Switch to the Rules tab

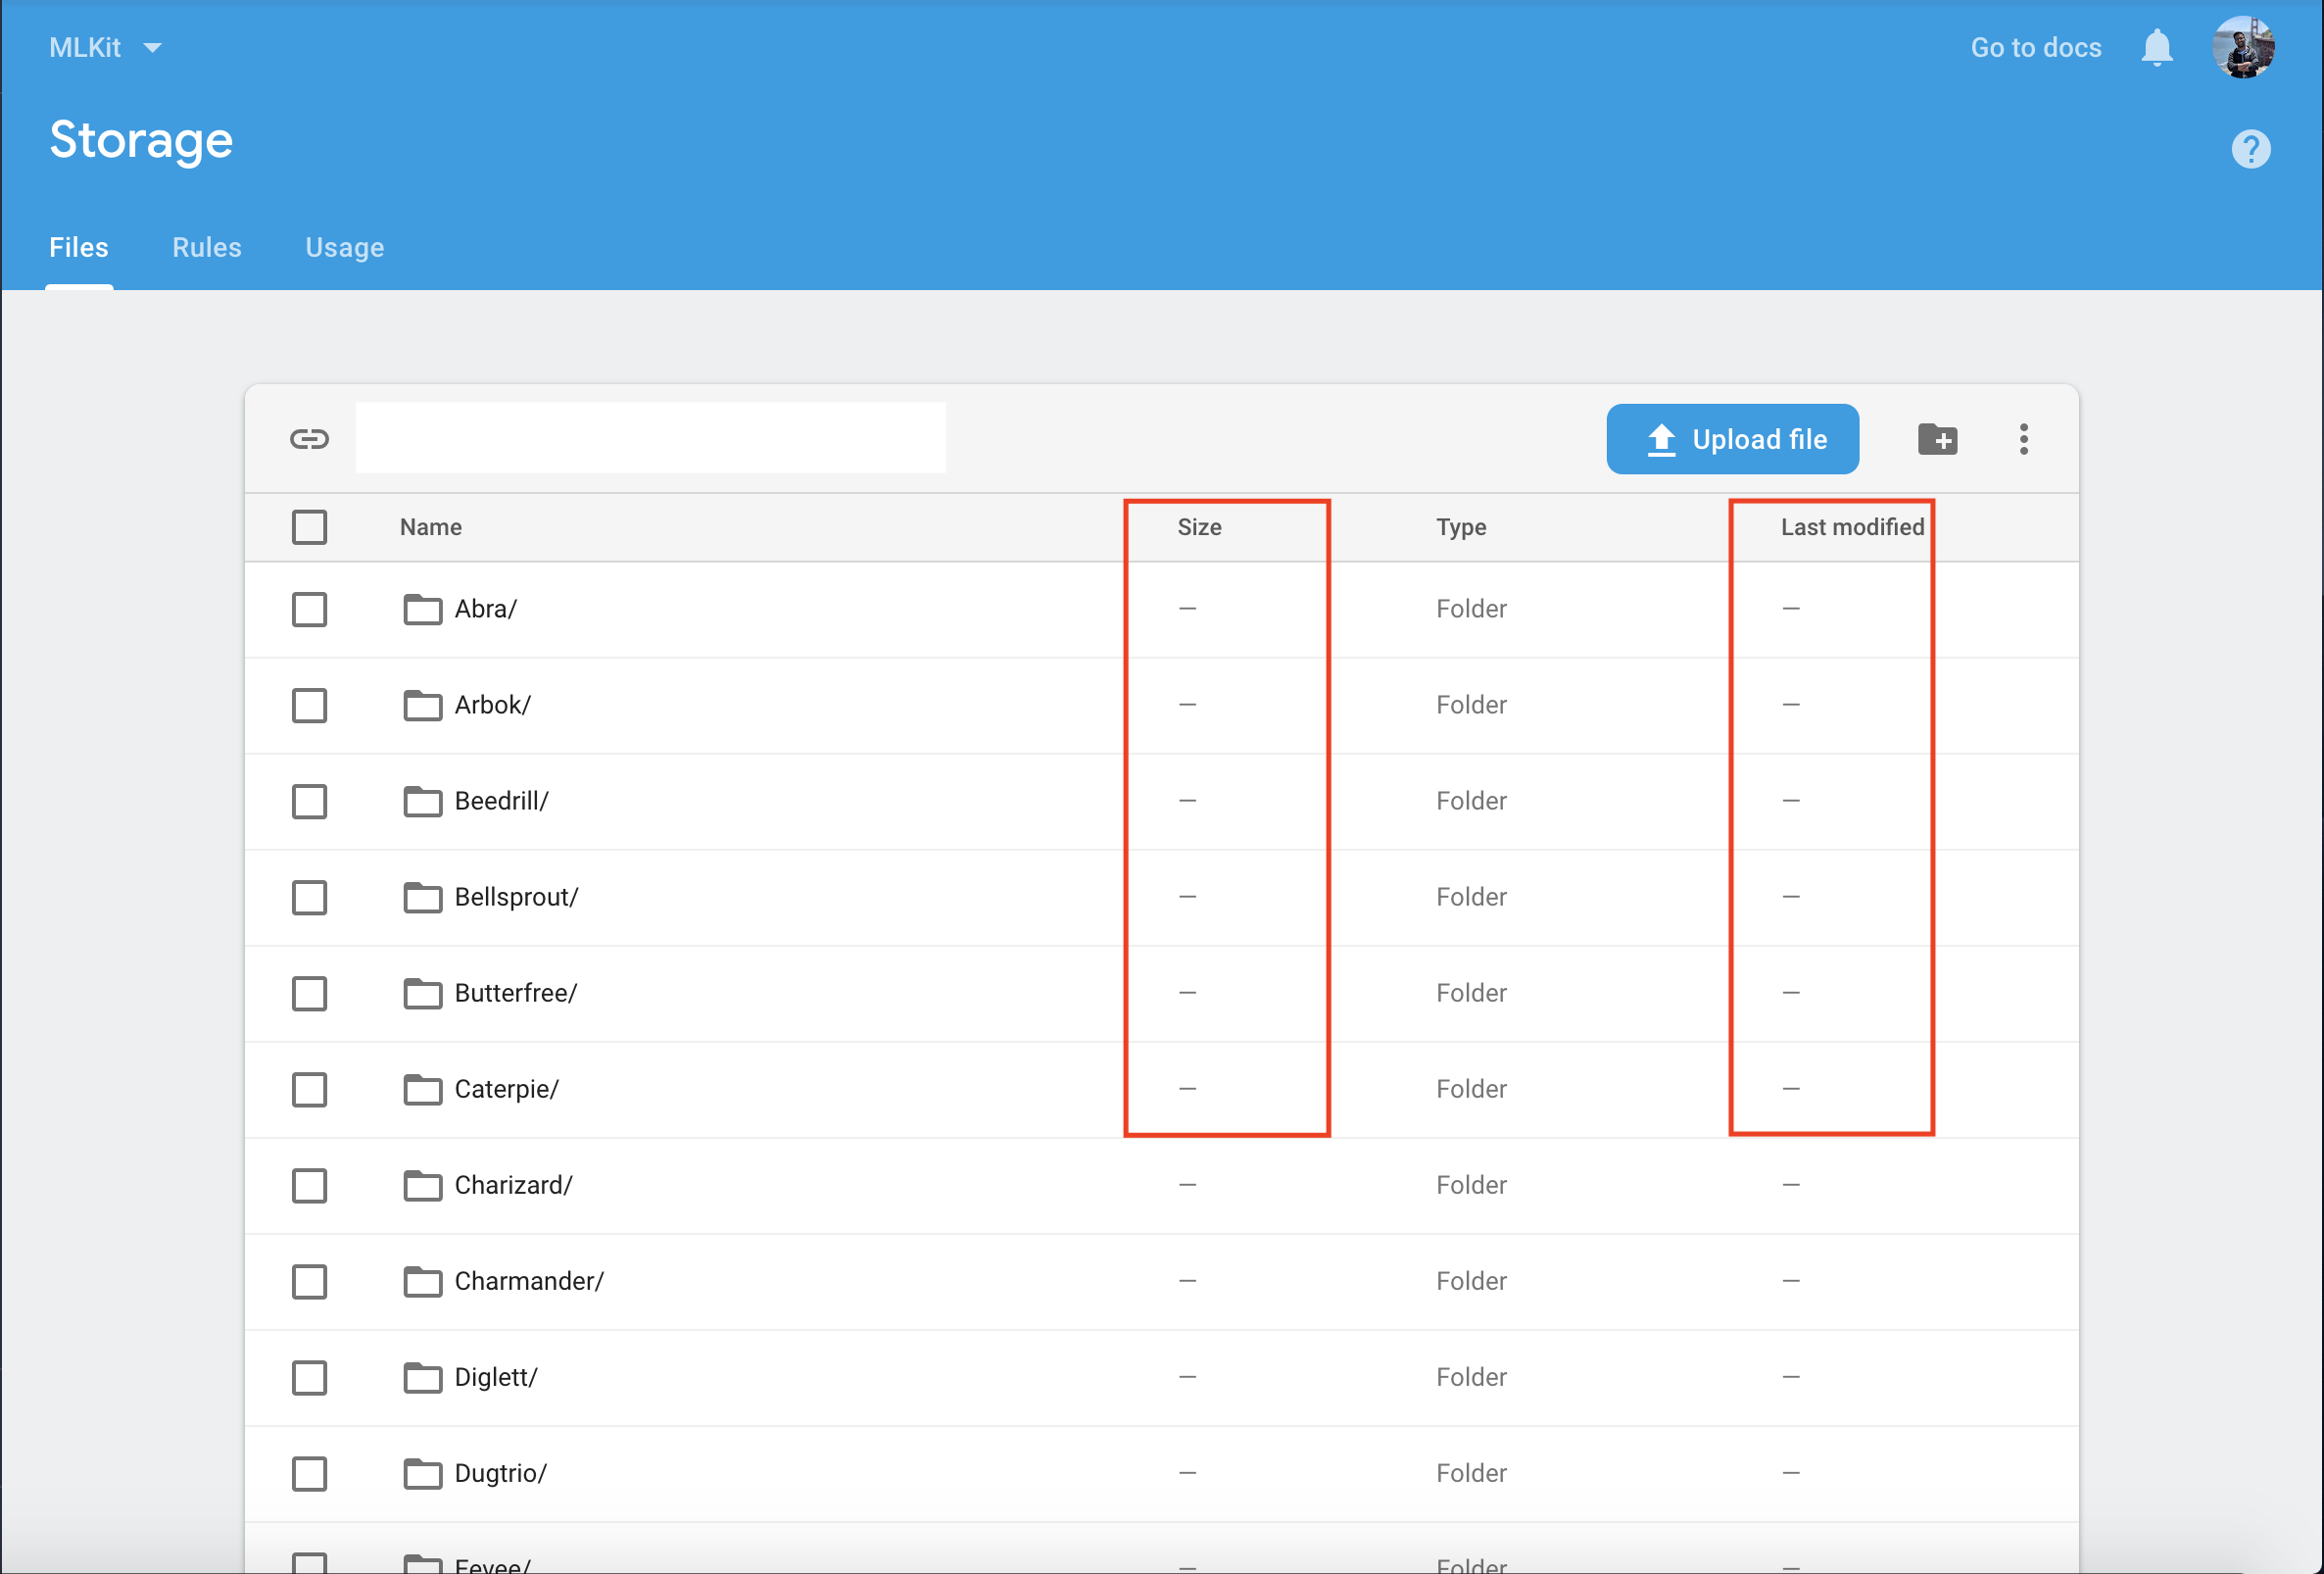pos(207,247)
